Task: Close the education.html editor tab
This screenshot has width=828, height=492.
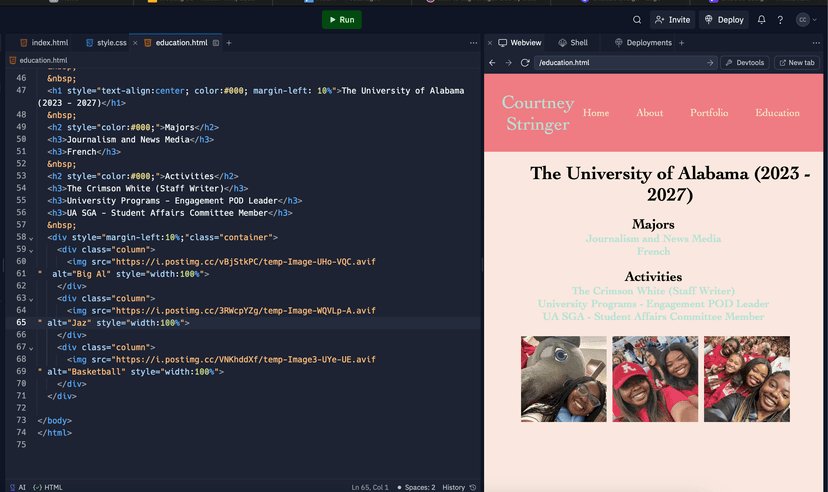Action: coord(215,43)
